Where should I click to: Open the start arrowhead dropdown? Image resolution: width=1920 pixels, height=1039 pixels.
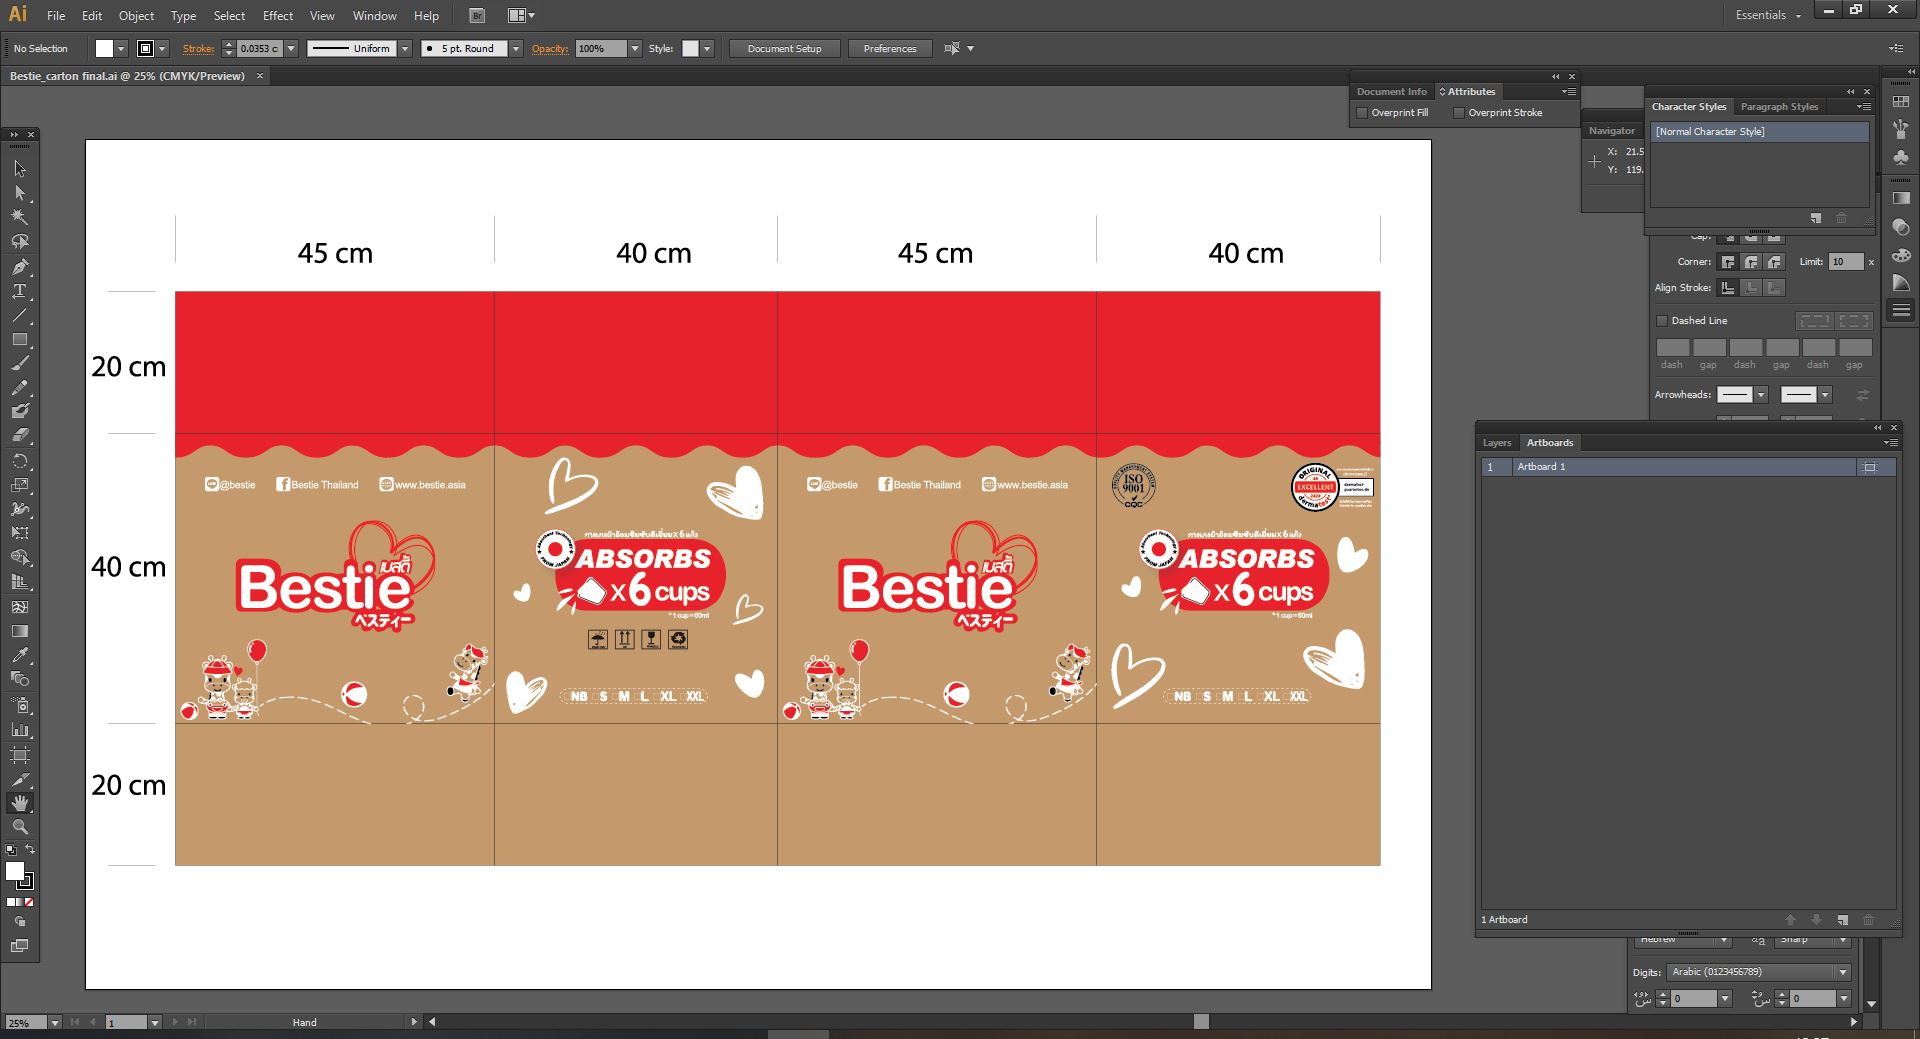tap(1761, 395)
